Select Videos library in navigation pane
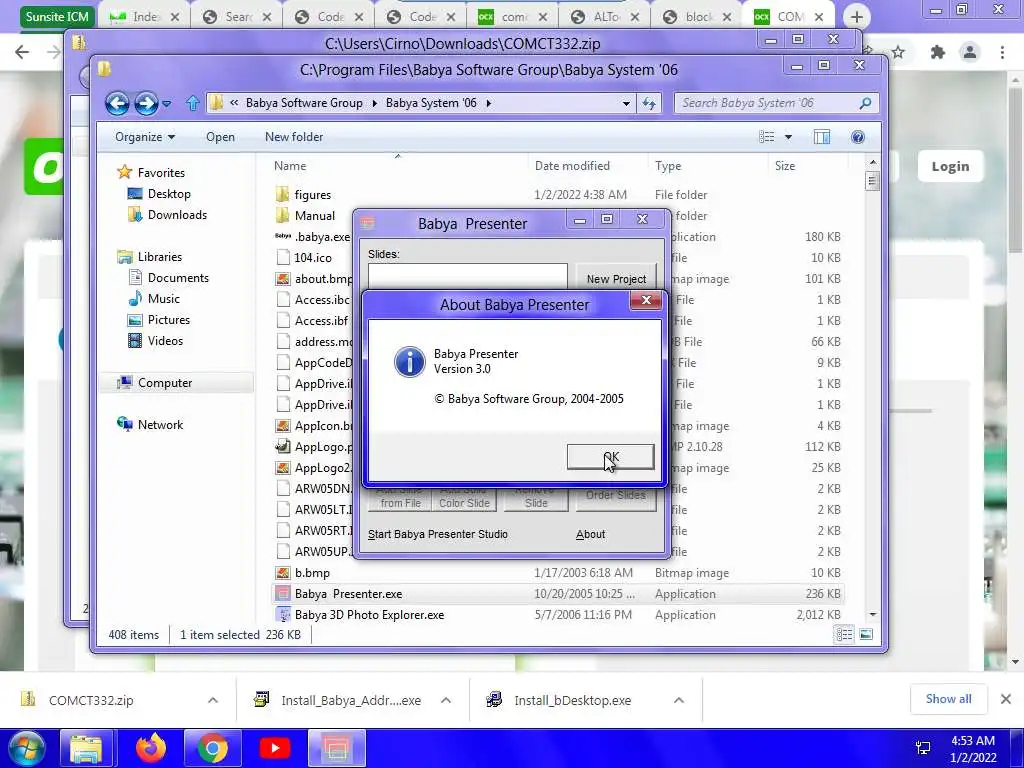Screen dimensions: 1024x768 165,341
